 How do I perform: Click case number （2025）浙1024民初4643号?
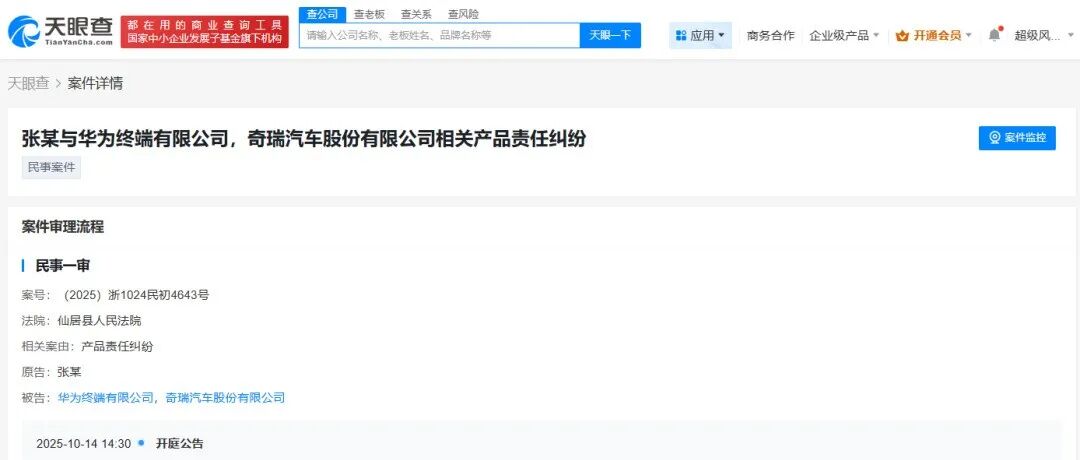(x=135, y=295)
